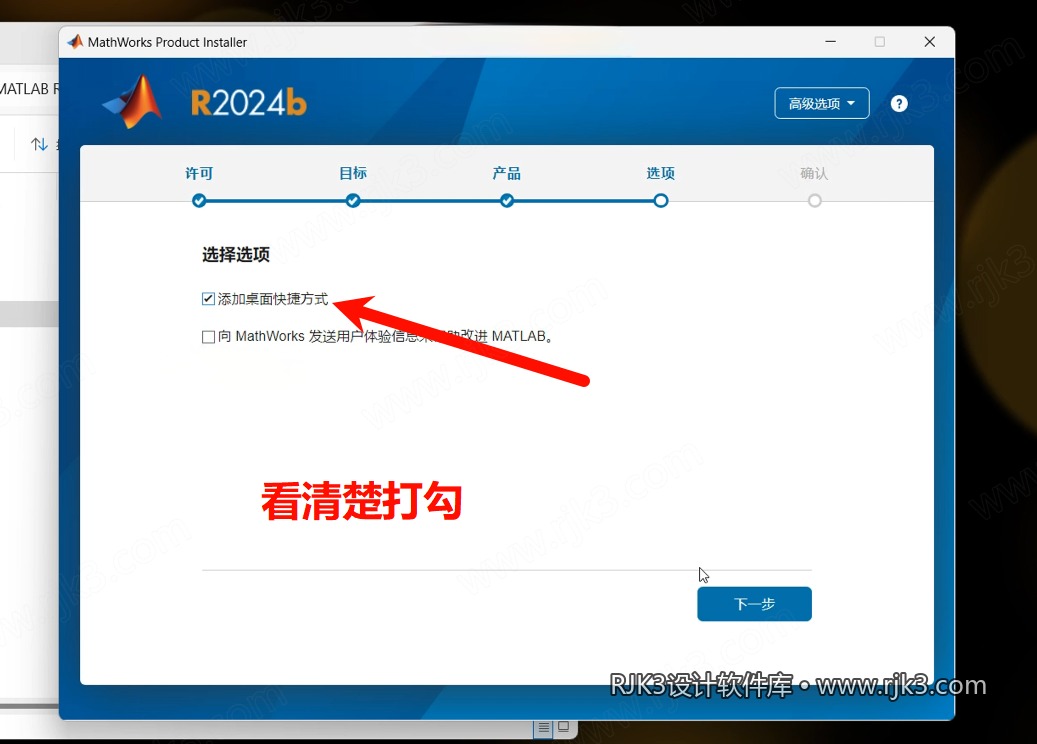This screenshot has width=1037, height=744.
Task: Click the MATLAB logo in header
Action: [134, 101]
